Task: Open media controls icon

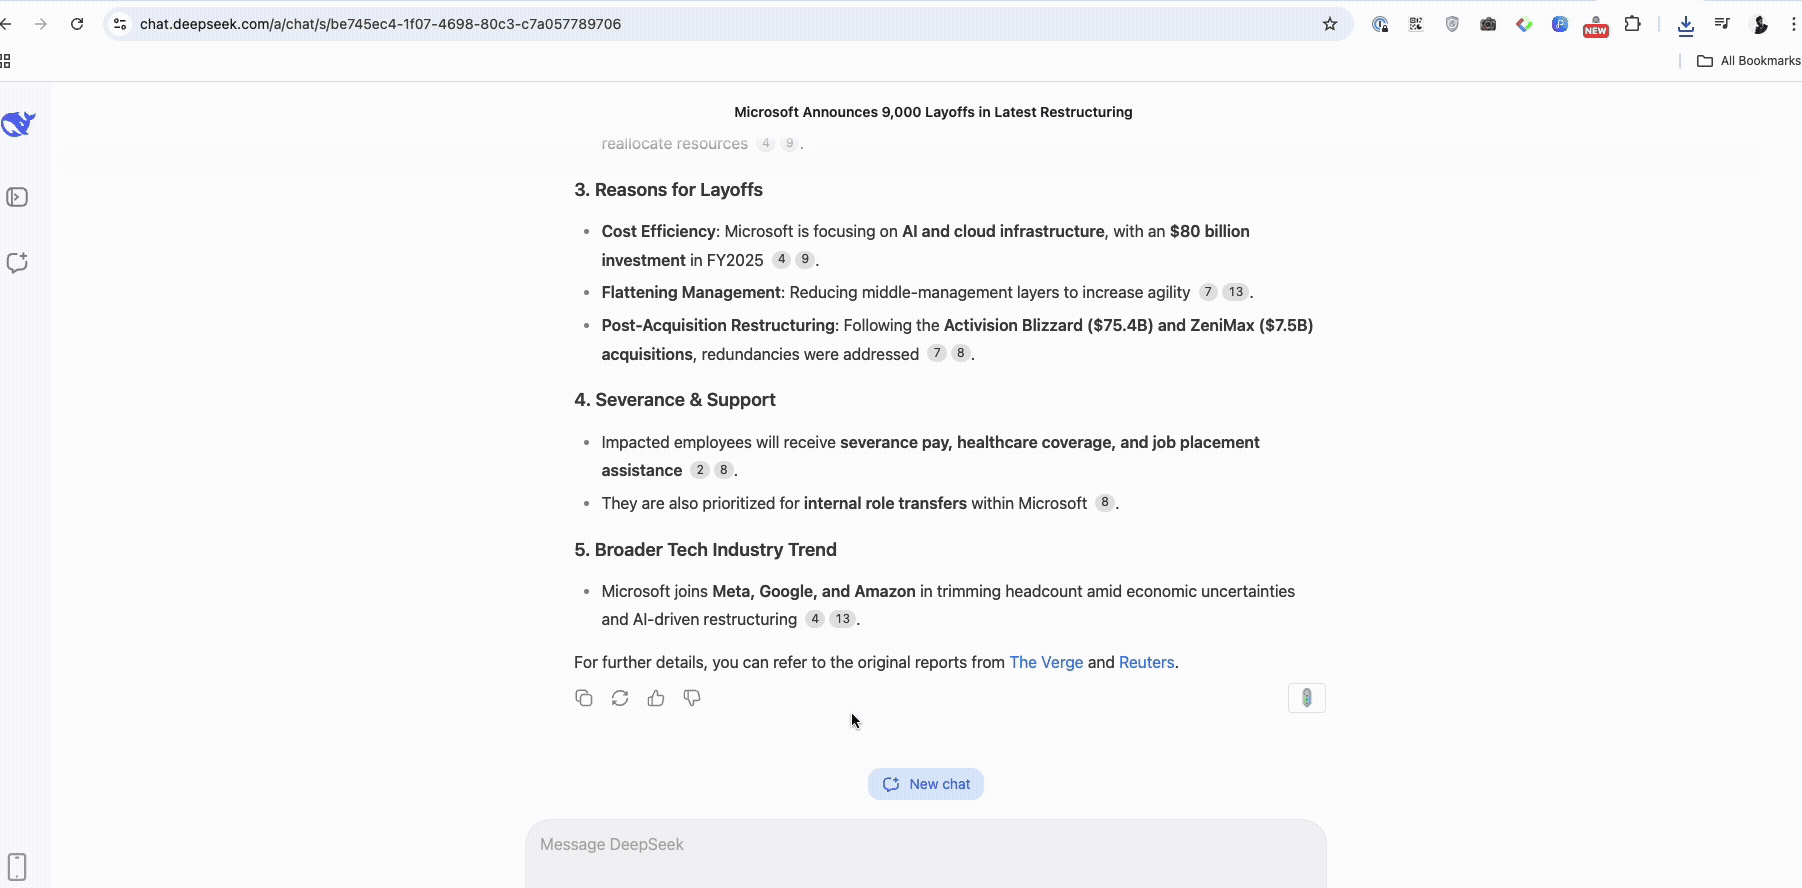Action: pyautogui.click(x=1722, y=24)
